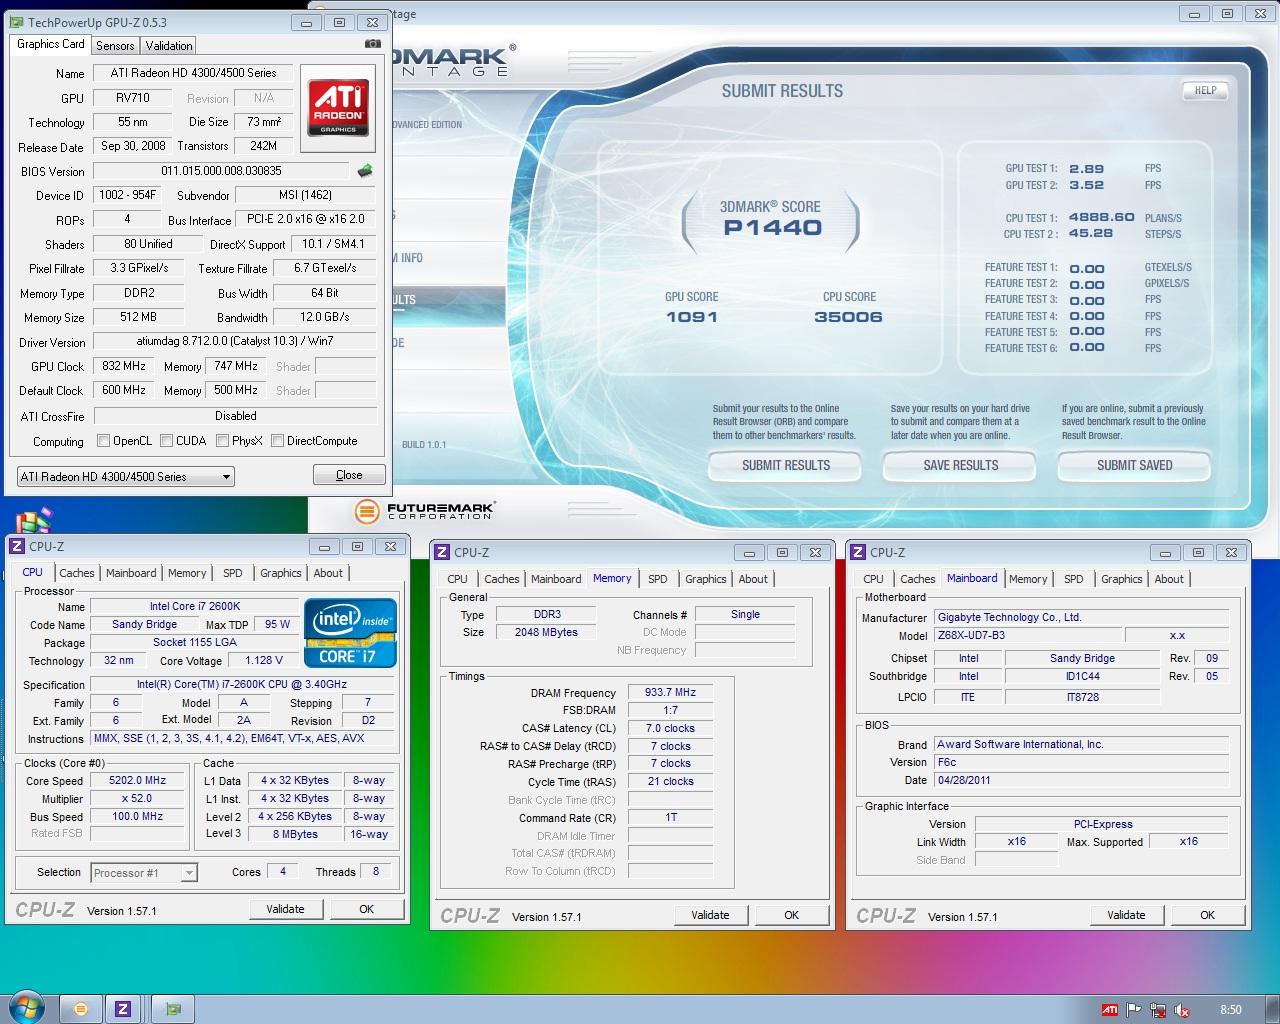Enable the OpenCL checkbox
Viewport: 1280px width, 1024px height.
[103, 440]
